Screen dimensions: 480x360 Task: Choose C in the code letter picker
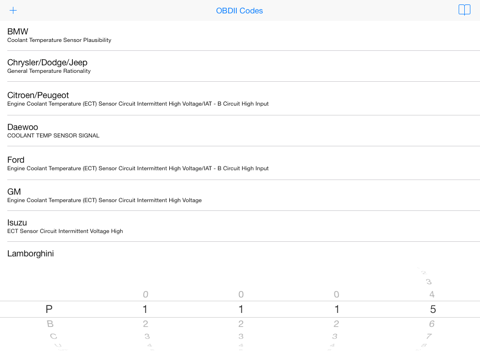pos(53,336)
